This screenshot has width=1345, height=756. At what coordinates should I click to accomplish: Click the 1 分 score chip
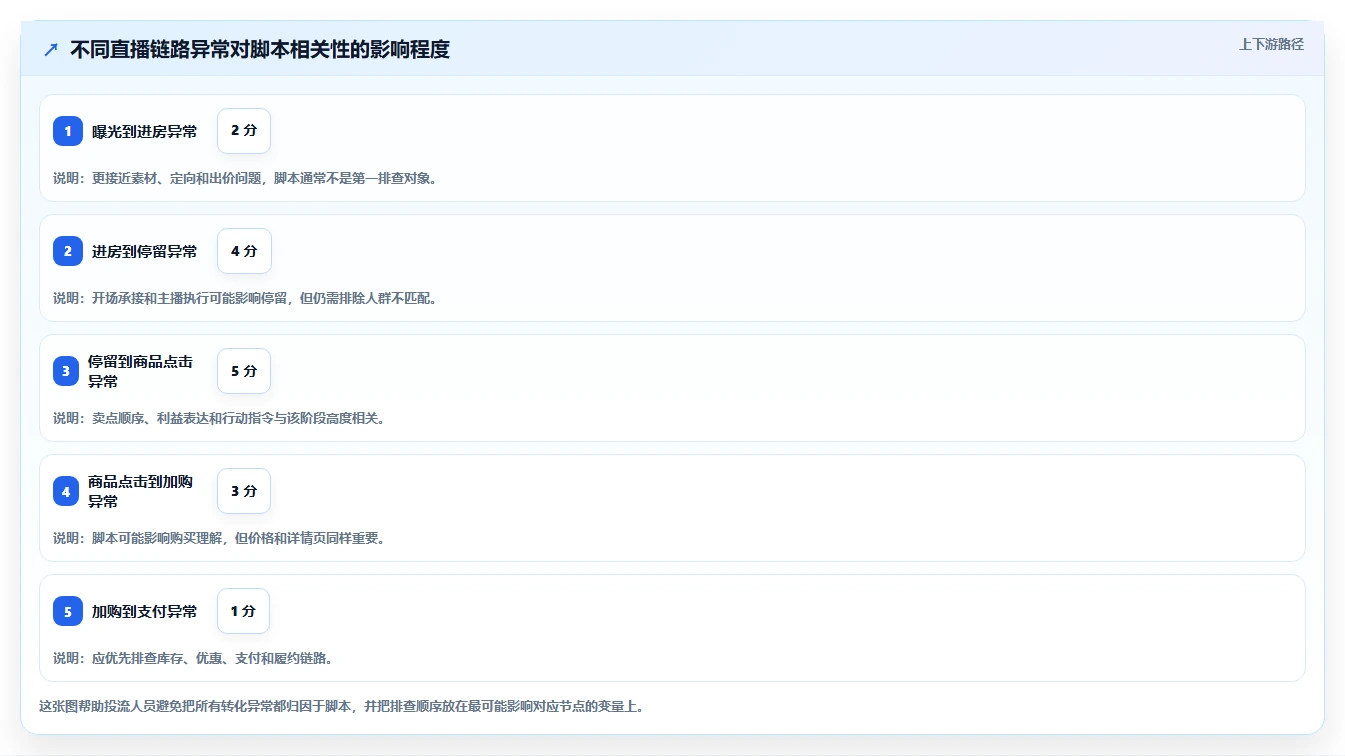(x=243, y=611)
